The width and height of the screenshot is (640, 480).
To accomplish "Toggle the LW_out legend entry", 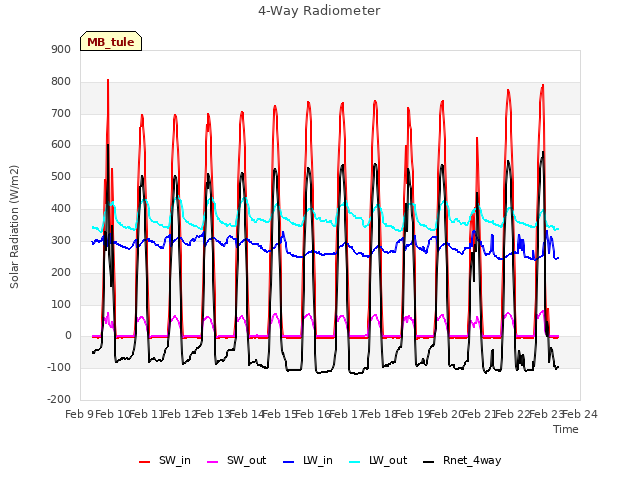I will coord(378,460).
